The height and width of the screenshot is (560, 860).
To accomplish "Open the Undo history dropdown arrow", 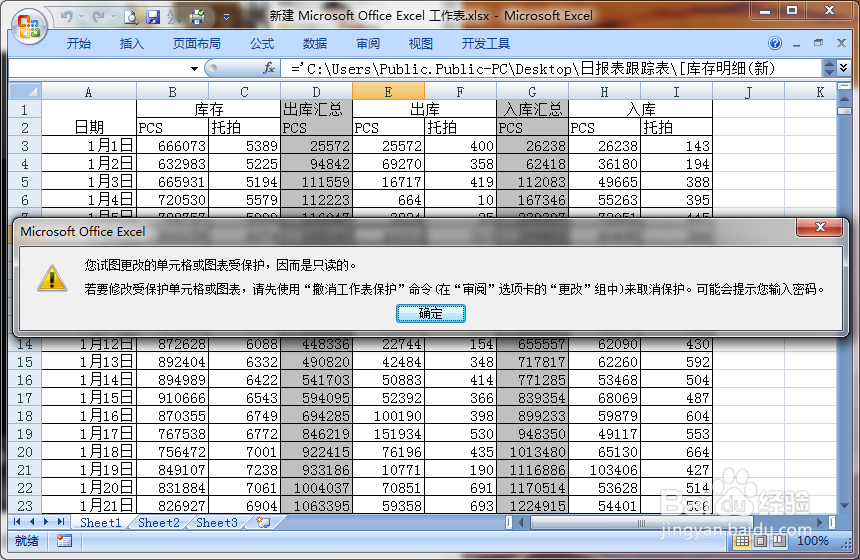I will [81, 17].
